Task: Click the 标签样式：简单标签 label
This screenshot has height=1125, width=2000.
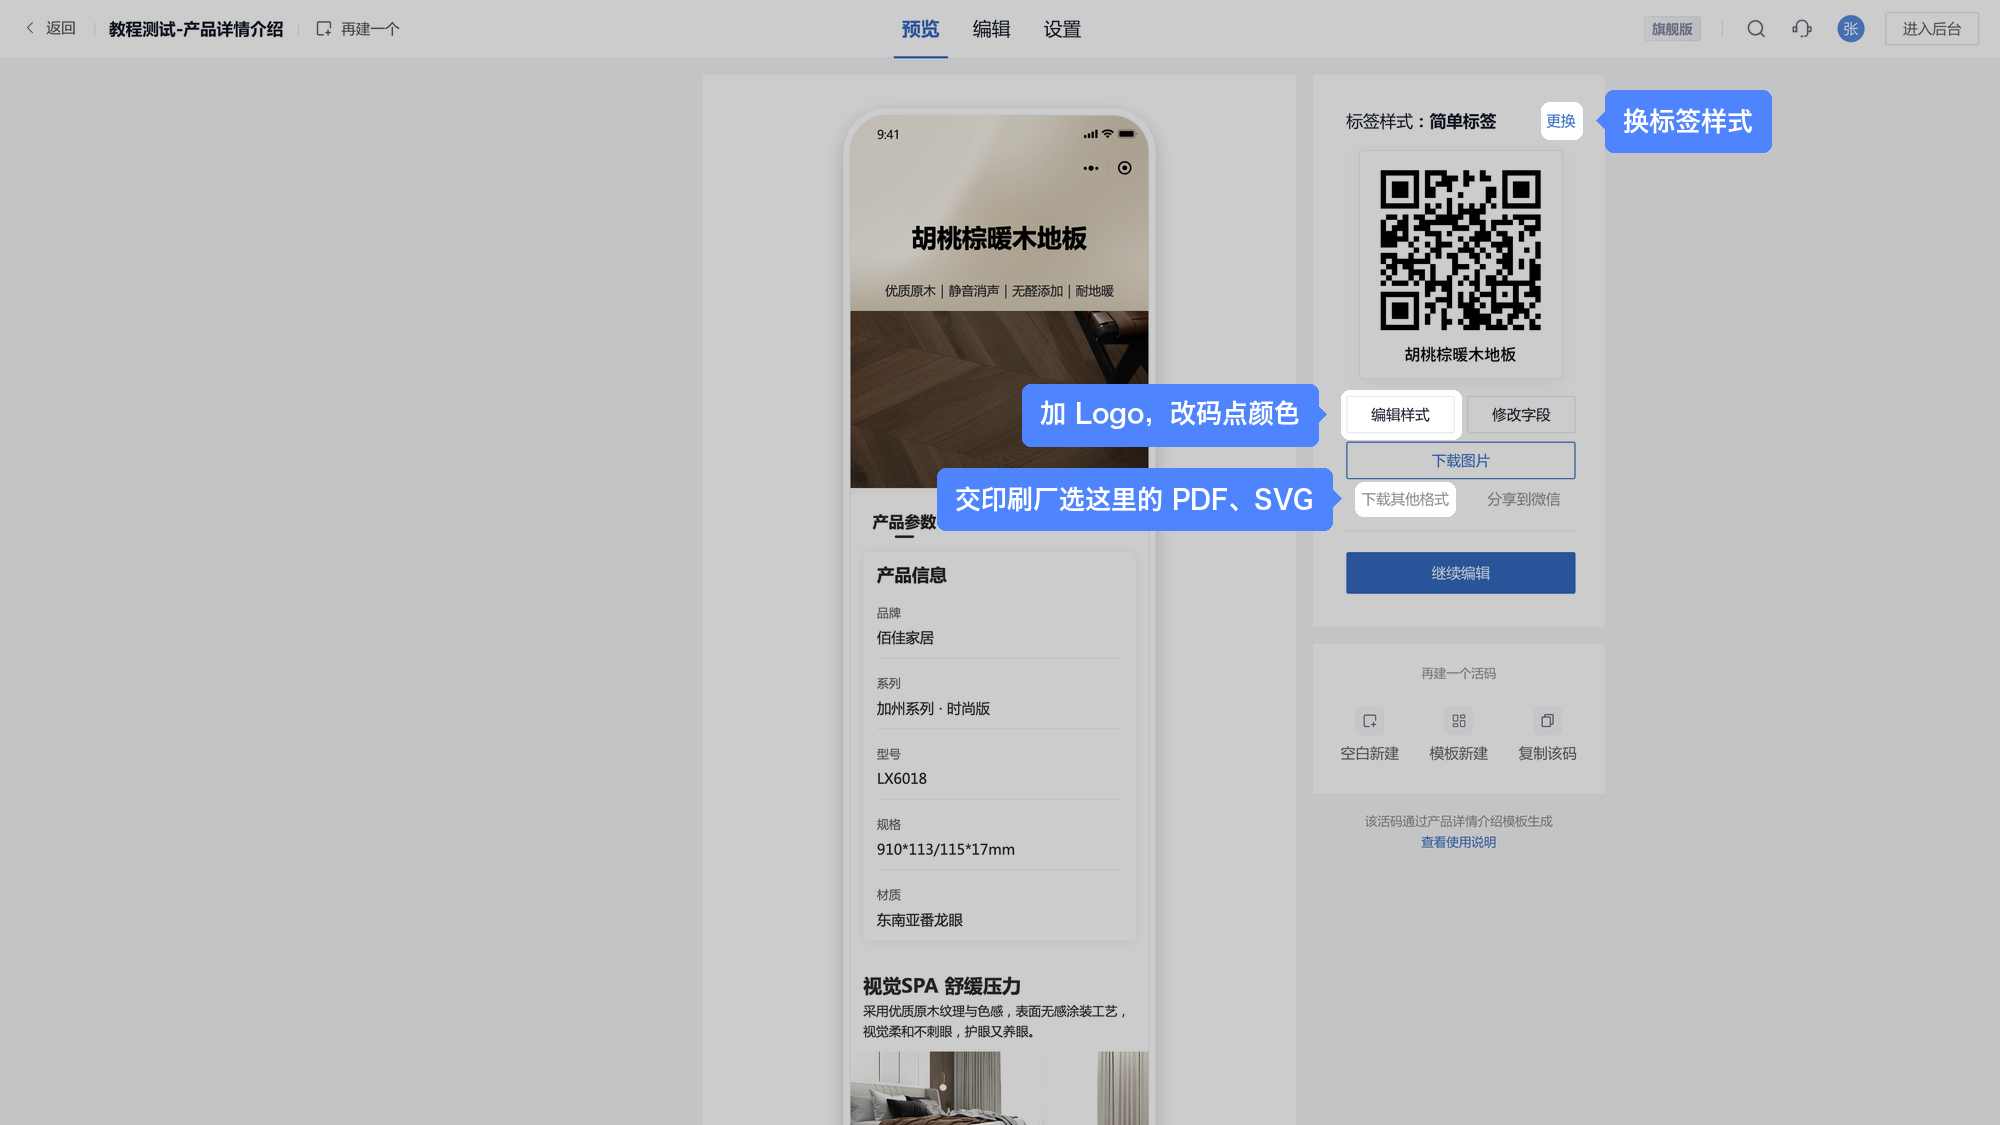Action: 1421,122
